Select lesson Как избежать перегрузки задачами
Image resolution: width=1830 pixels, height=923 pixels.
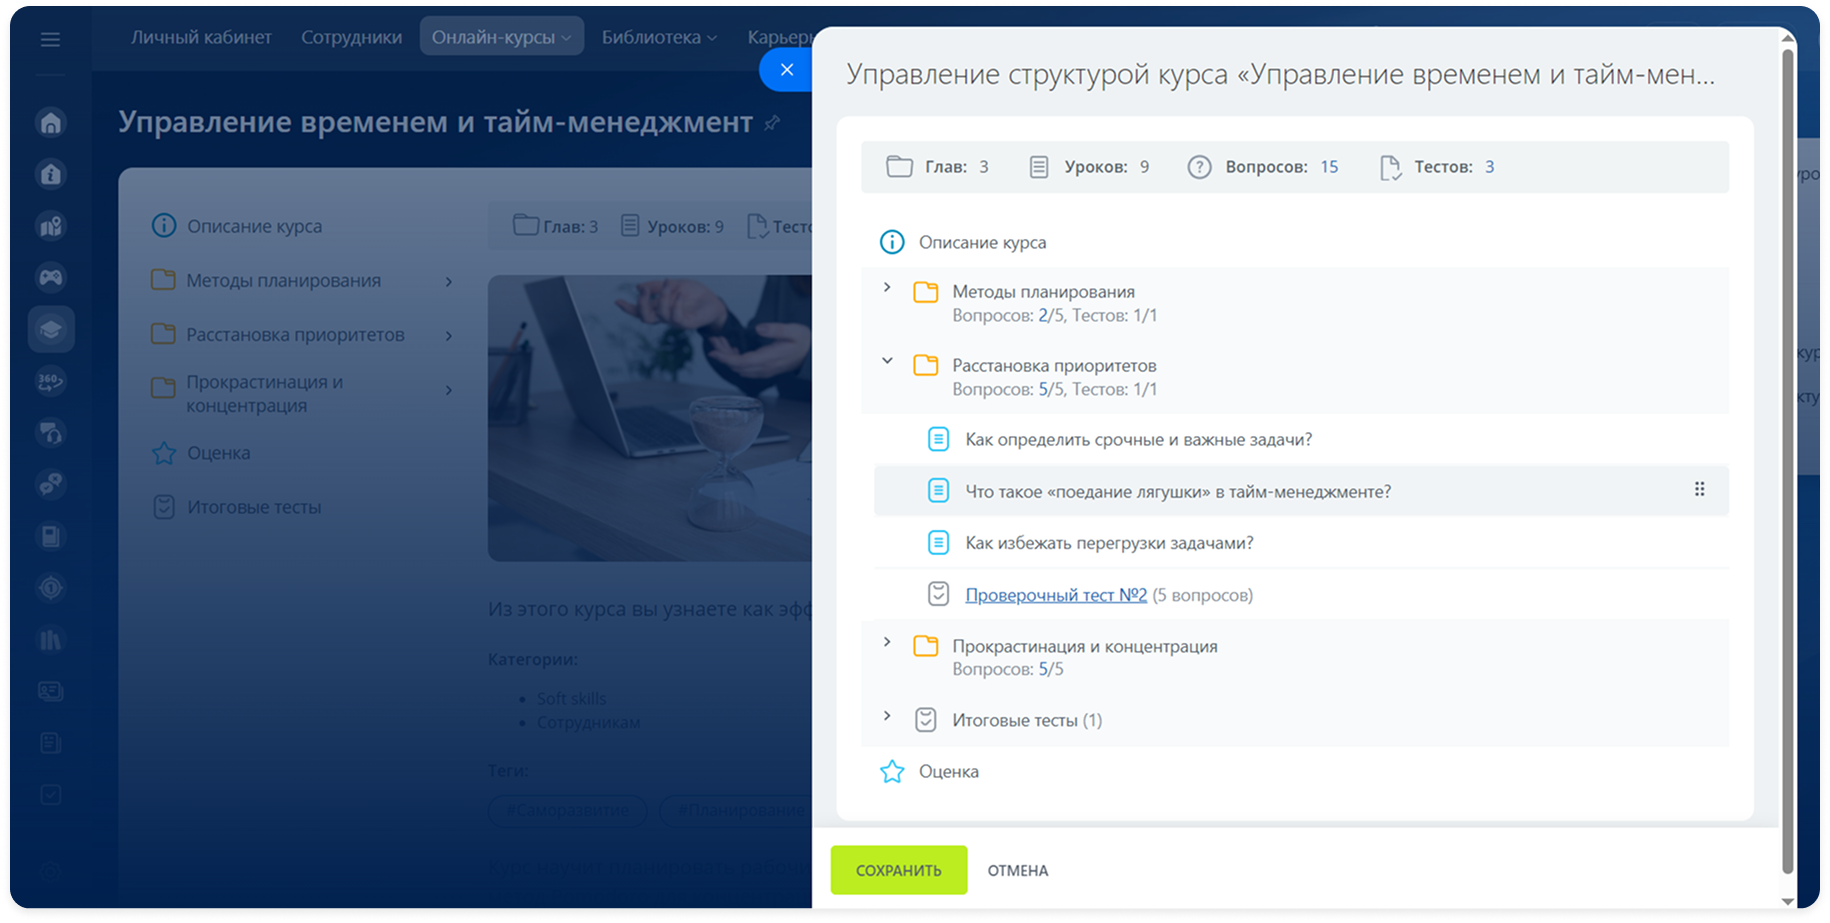[x=1108, y=543]
